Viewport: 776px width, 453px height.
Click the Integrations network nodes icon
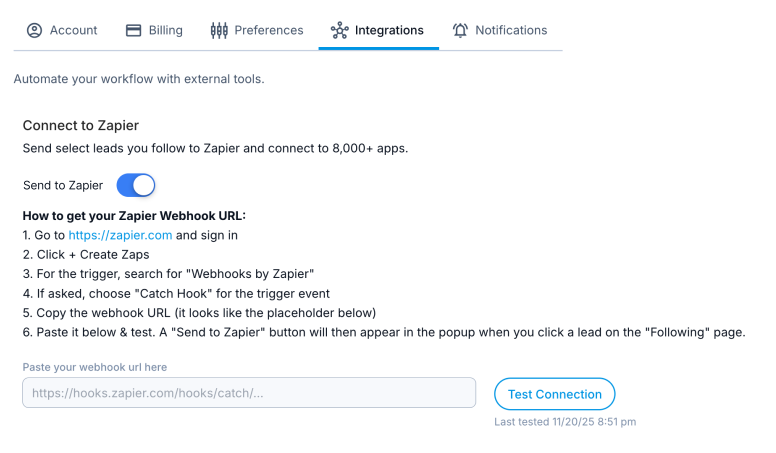pyautogui.click(x=340, y=30)
